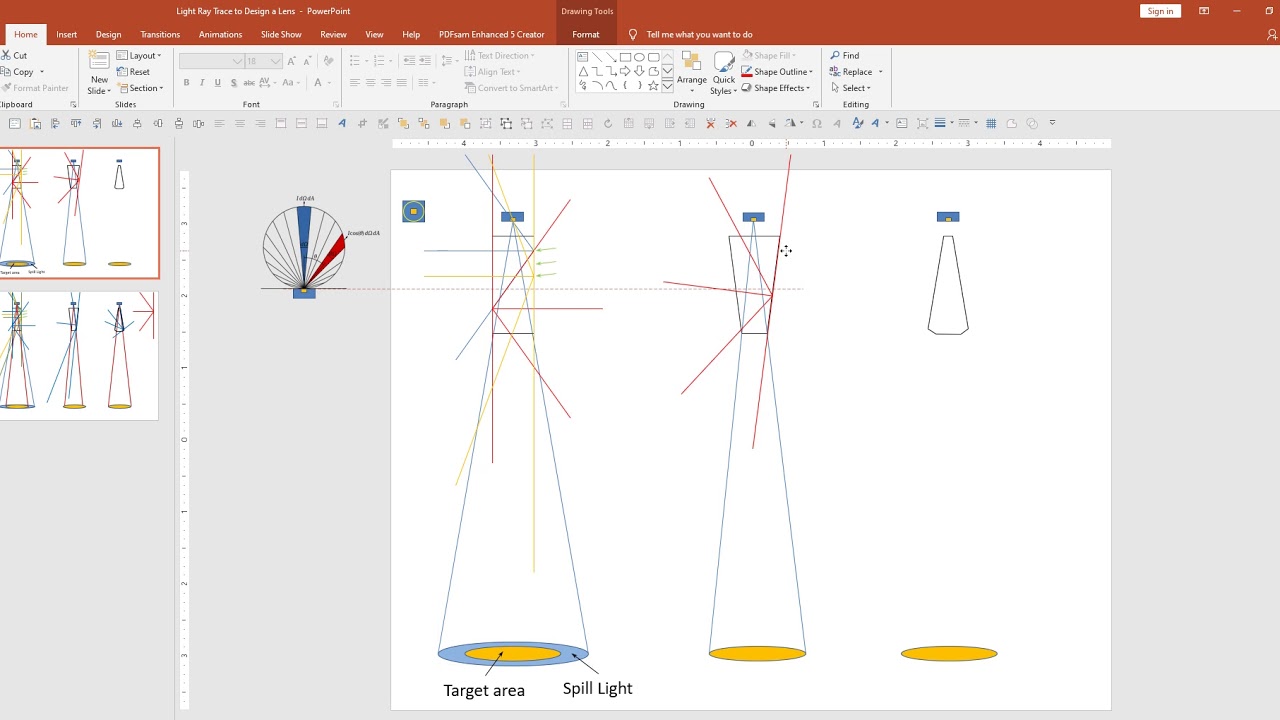Select the yellow Target area ellipse

coord(513,654)
